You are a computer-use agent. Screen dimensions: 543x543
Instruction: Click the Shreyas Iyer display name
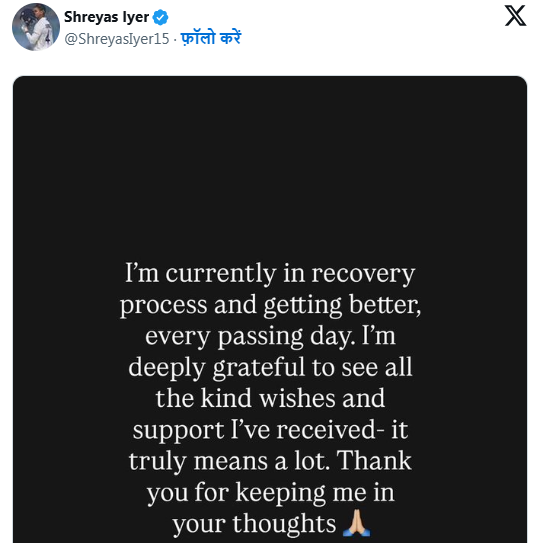tap(107, 17)
